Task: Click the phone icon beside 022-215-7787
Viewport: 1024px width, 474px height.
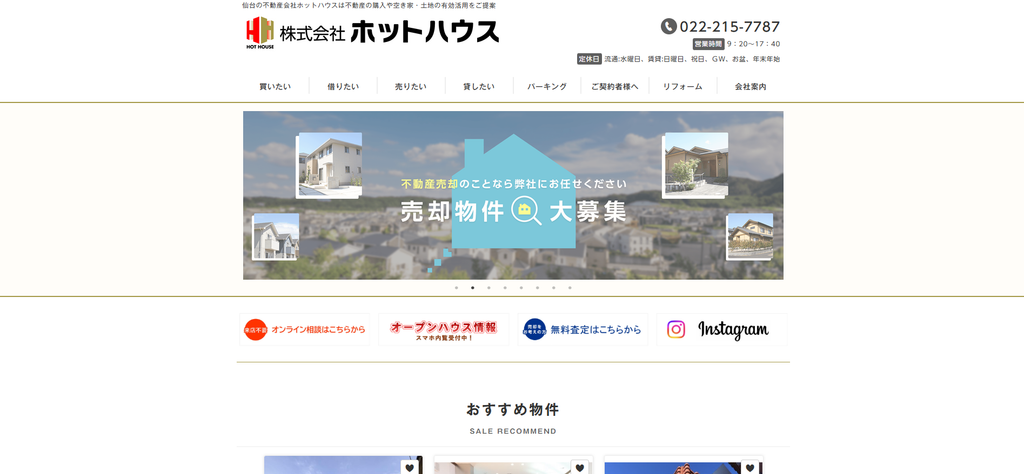Action: [x=668, y=26]
